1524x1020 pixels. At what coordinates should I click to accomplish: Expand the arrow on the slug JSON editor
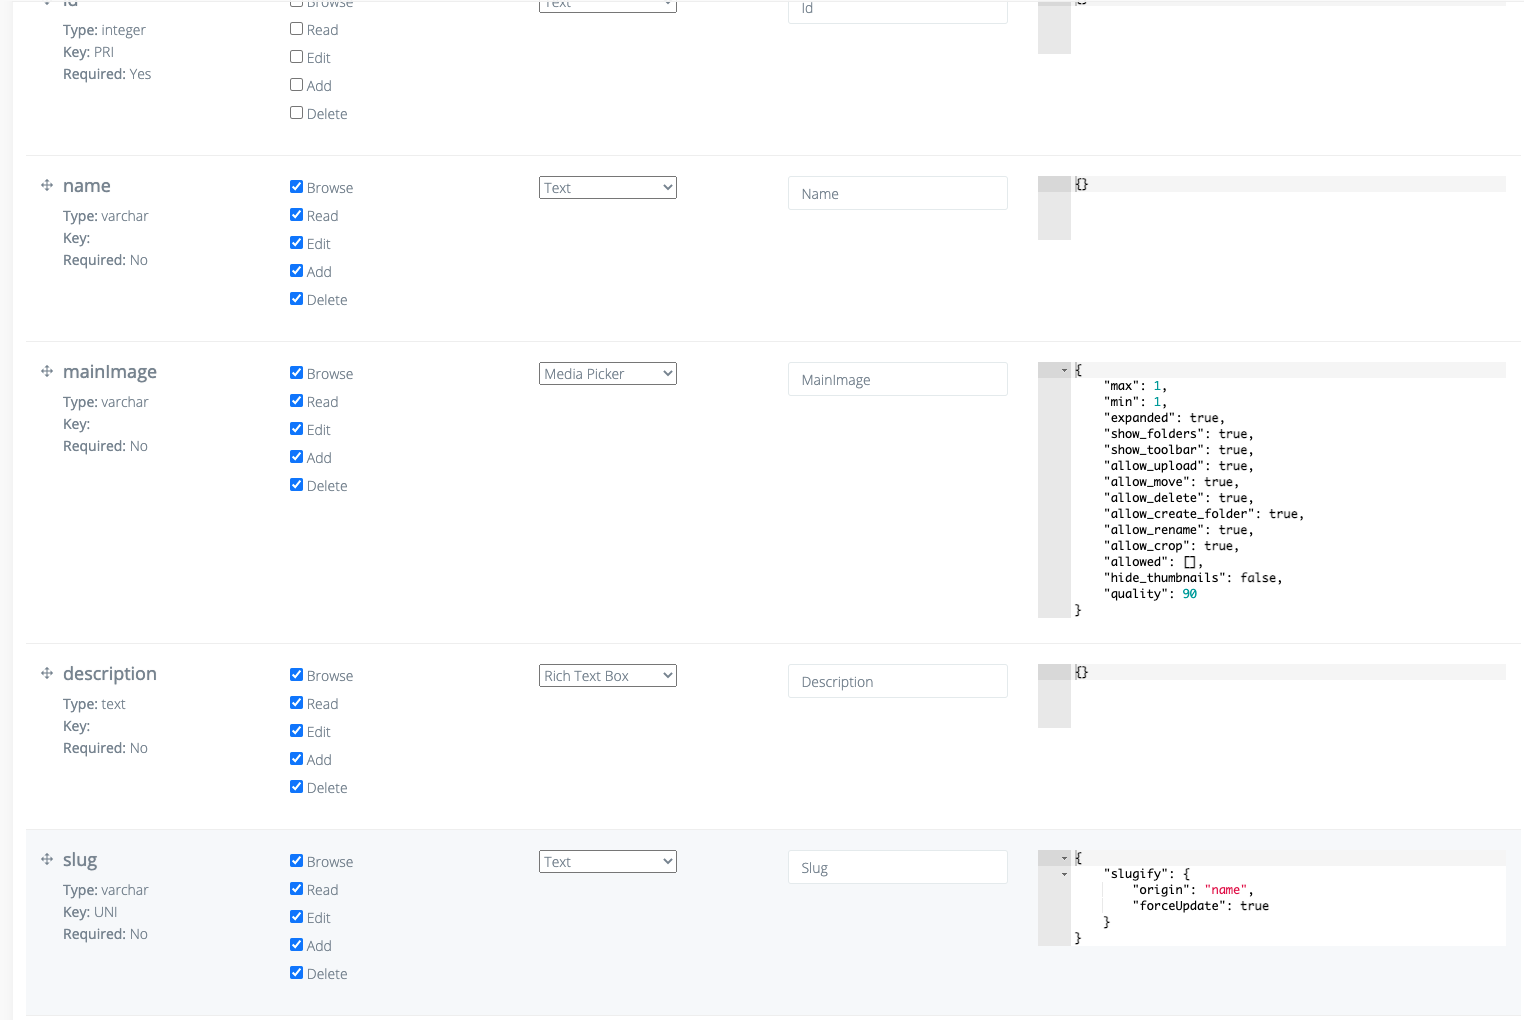1062,858
